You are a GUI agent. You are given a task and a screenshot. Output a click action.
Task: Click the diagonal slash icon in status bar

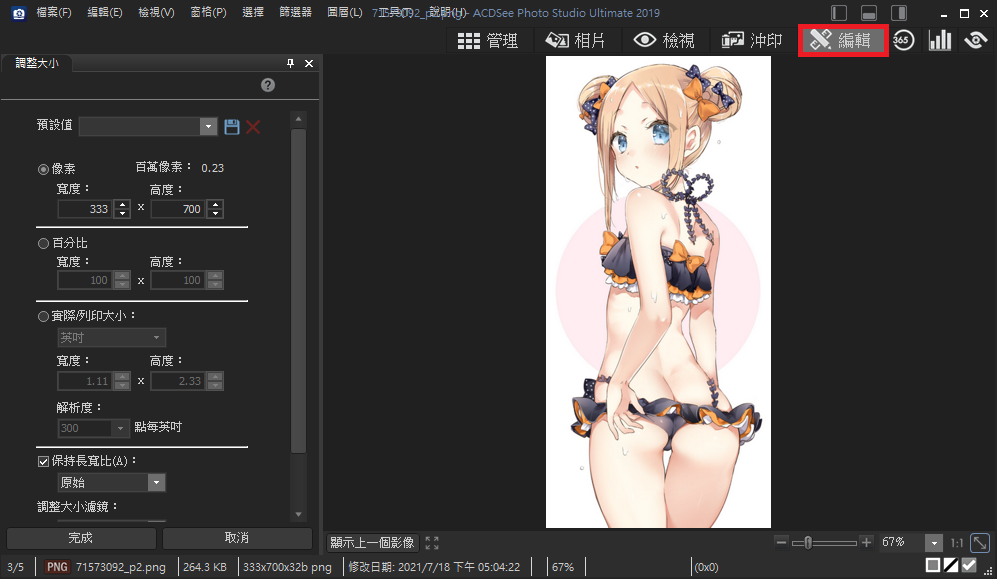(x=951, y=565)
